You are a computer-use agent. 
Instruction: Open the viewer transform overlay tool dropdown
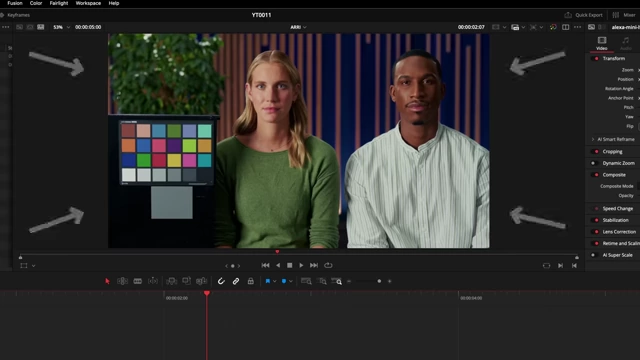(x=33, y=266)
